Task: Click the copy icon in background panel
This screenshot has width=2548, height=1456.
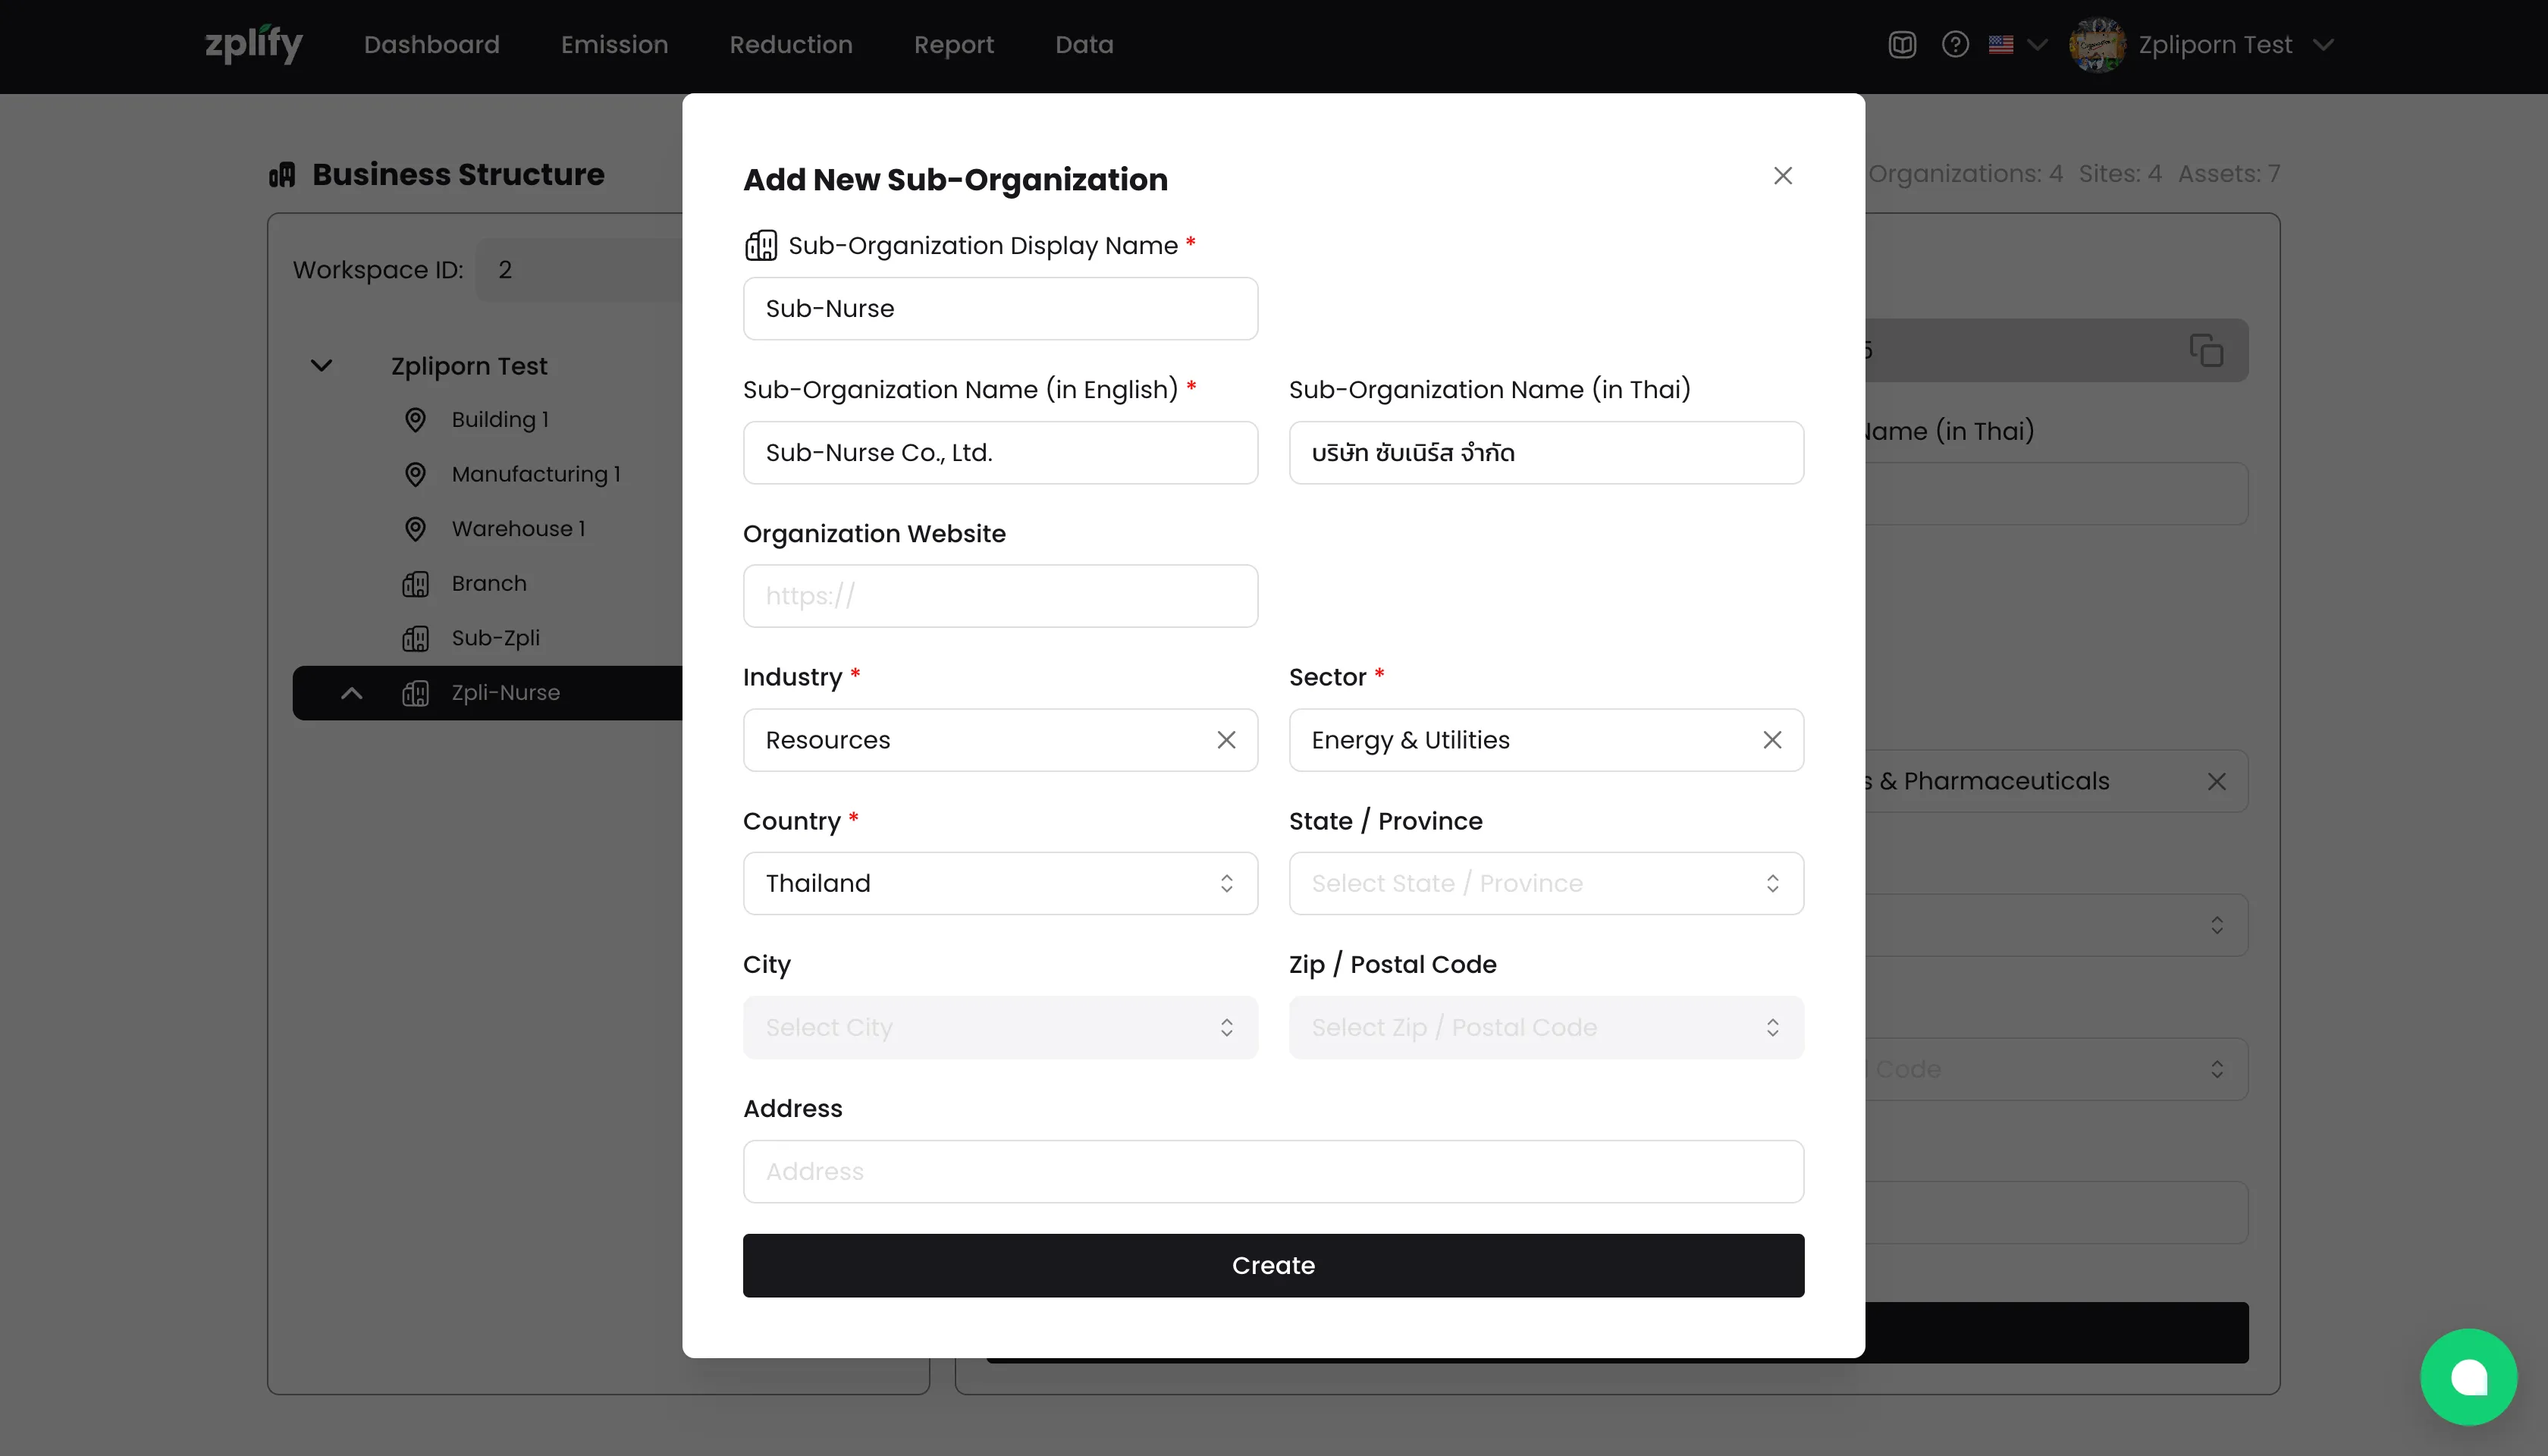Action: coord(2206,351)
